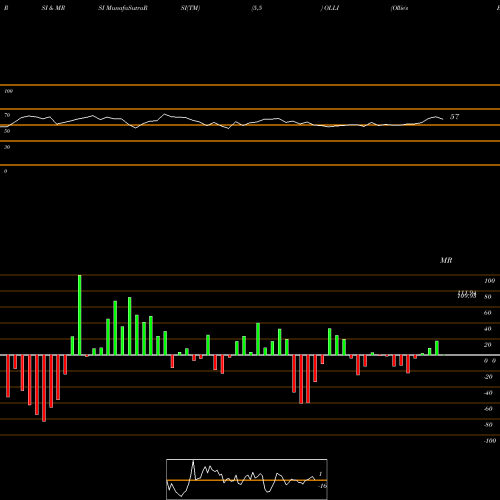
Task: Click the tallest green histogram bar
Action: point(79,315)
